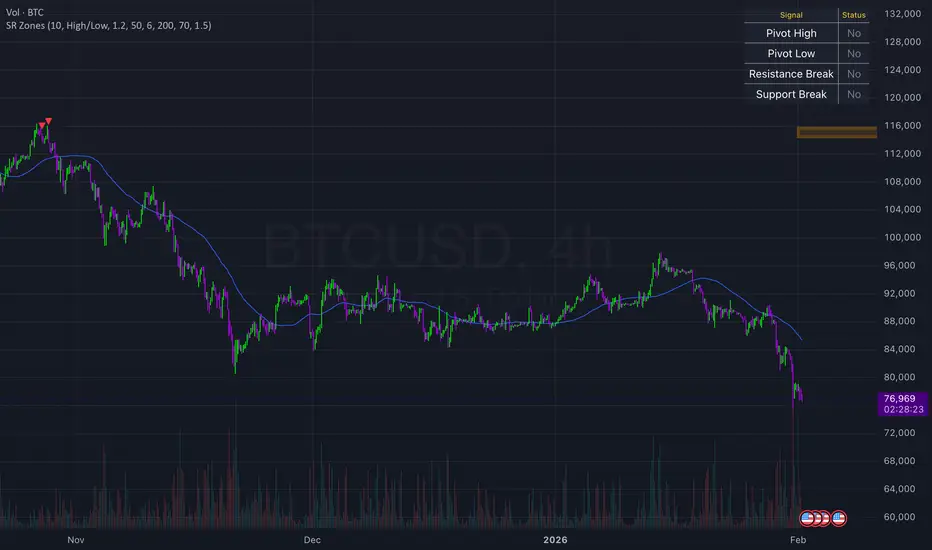Screen dimensions: 932x550
Task: Click the right red pivot high triangle marker
Action: pyautogui.click(x=48, y=121)
